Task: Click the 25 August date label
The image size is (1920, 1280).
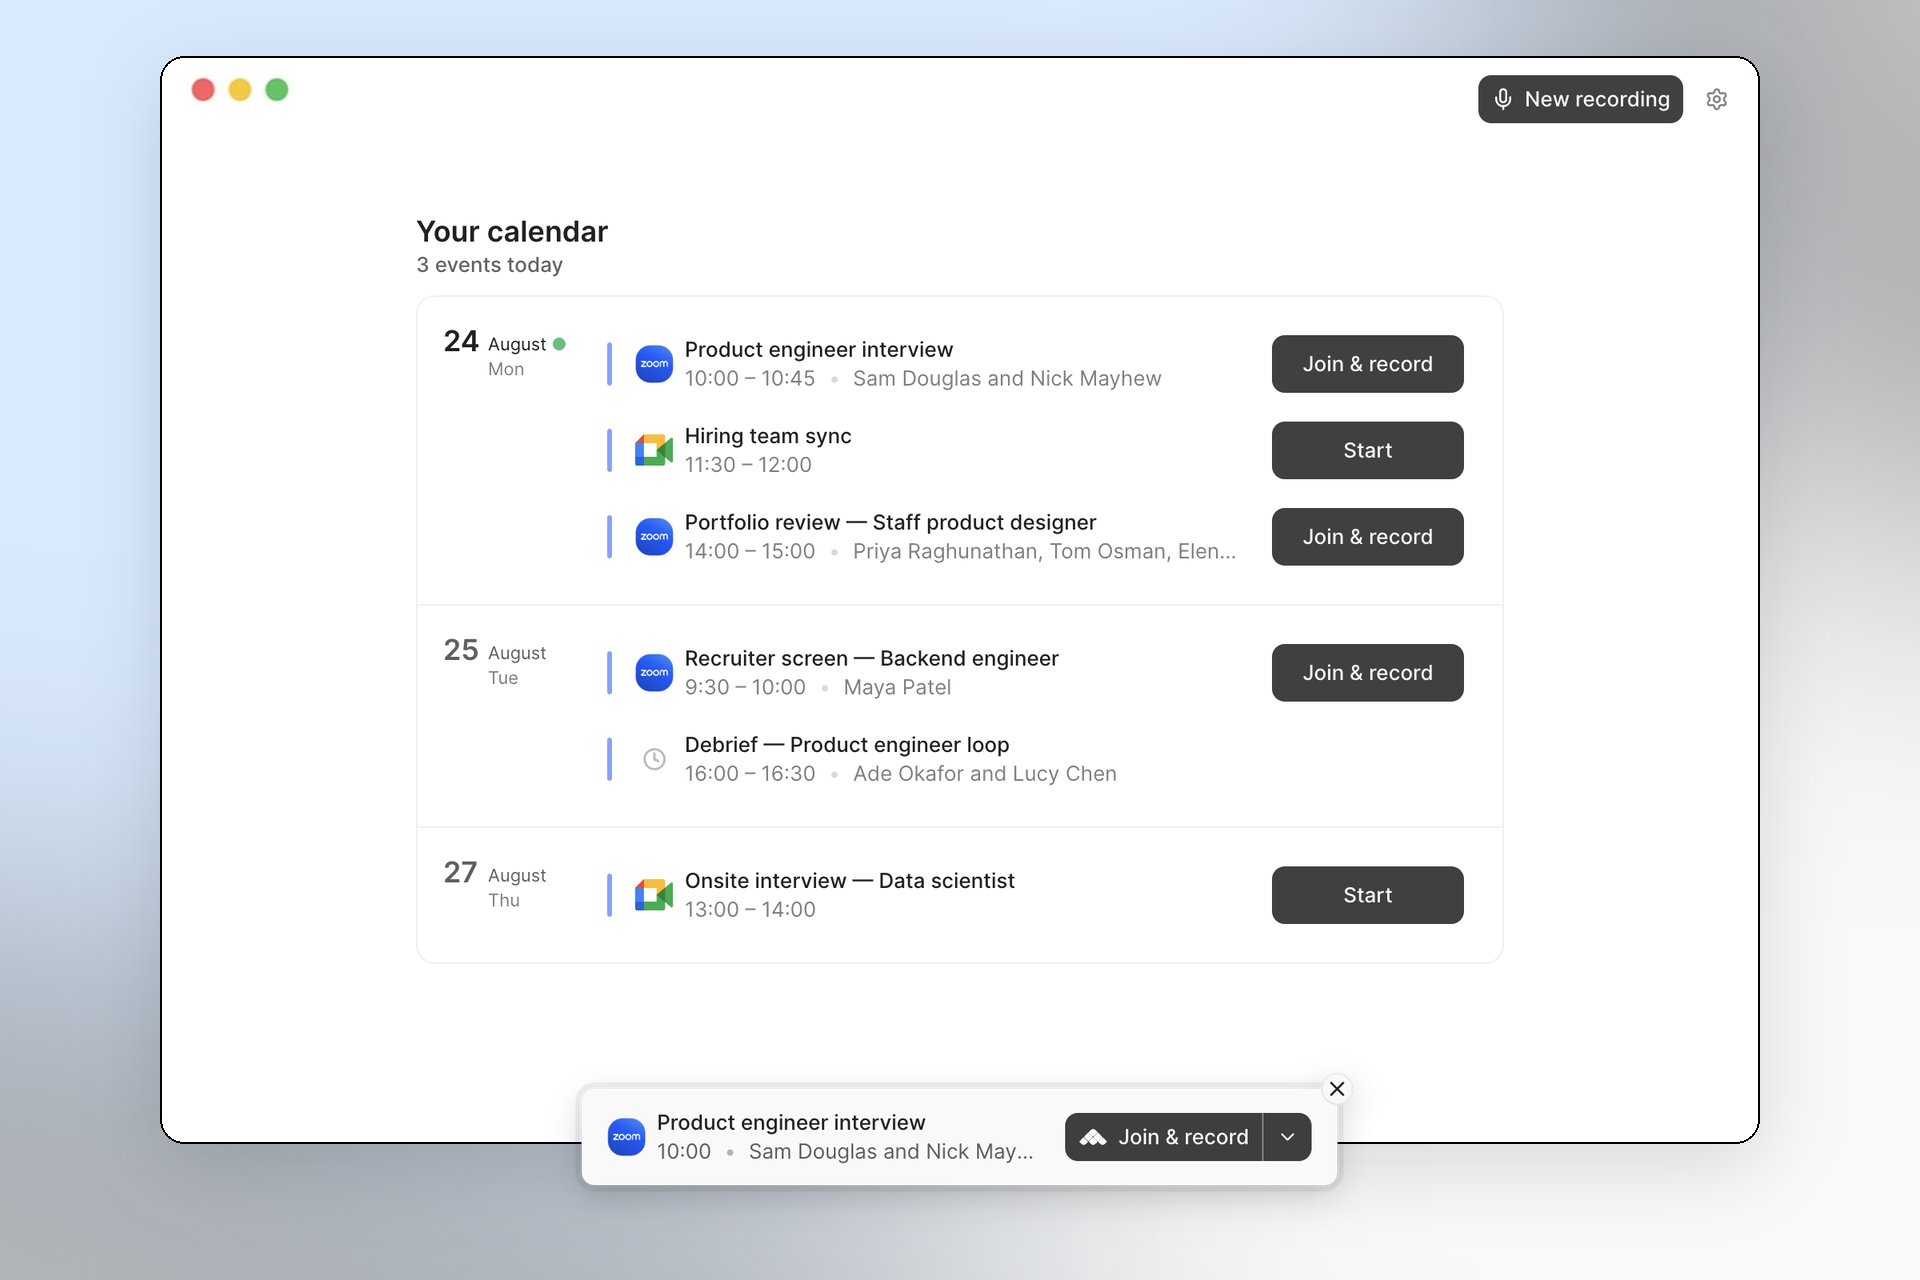Action: pyautogui.click(x=496, y=662)
